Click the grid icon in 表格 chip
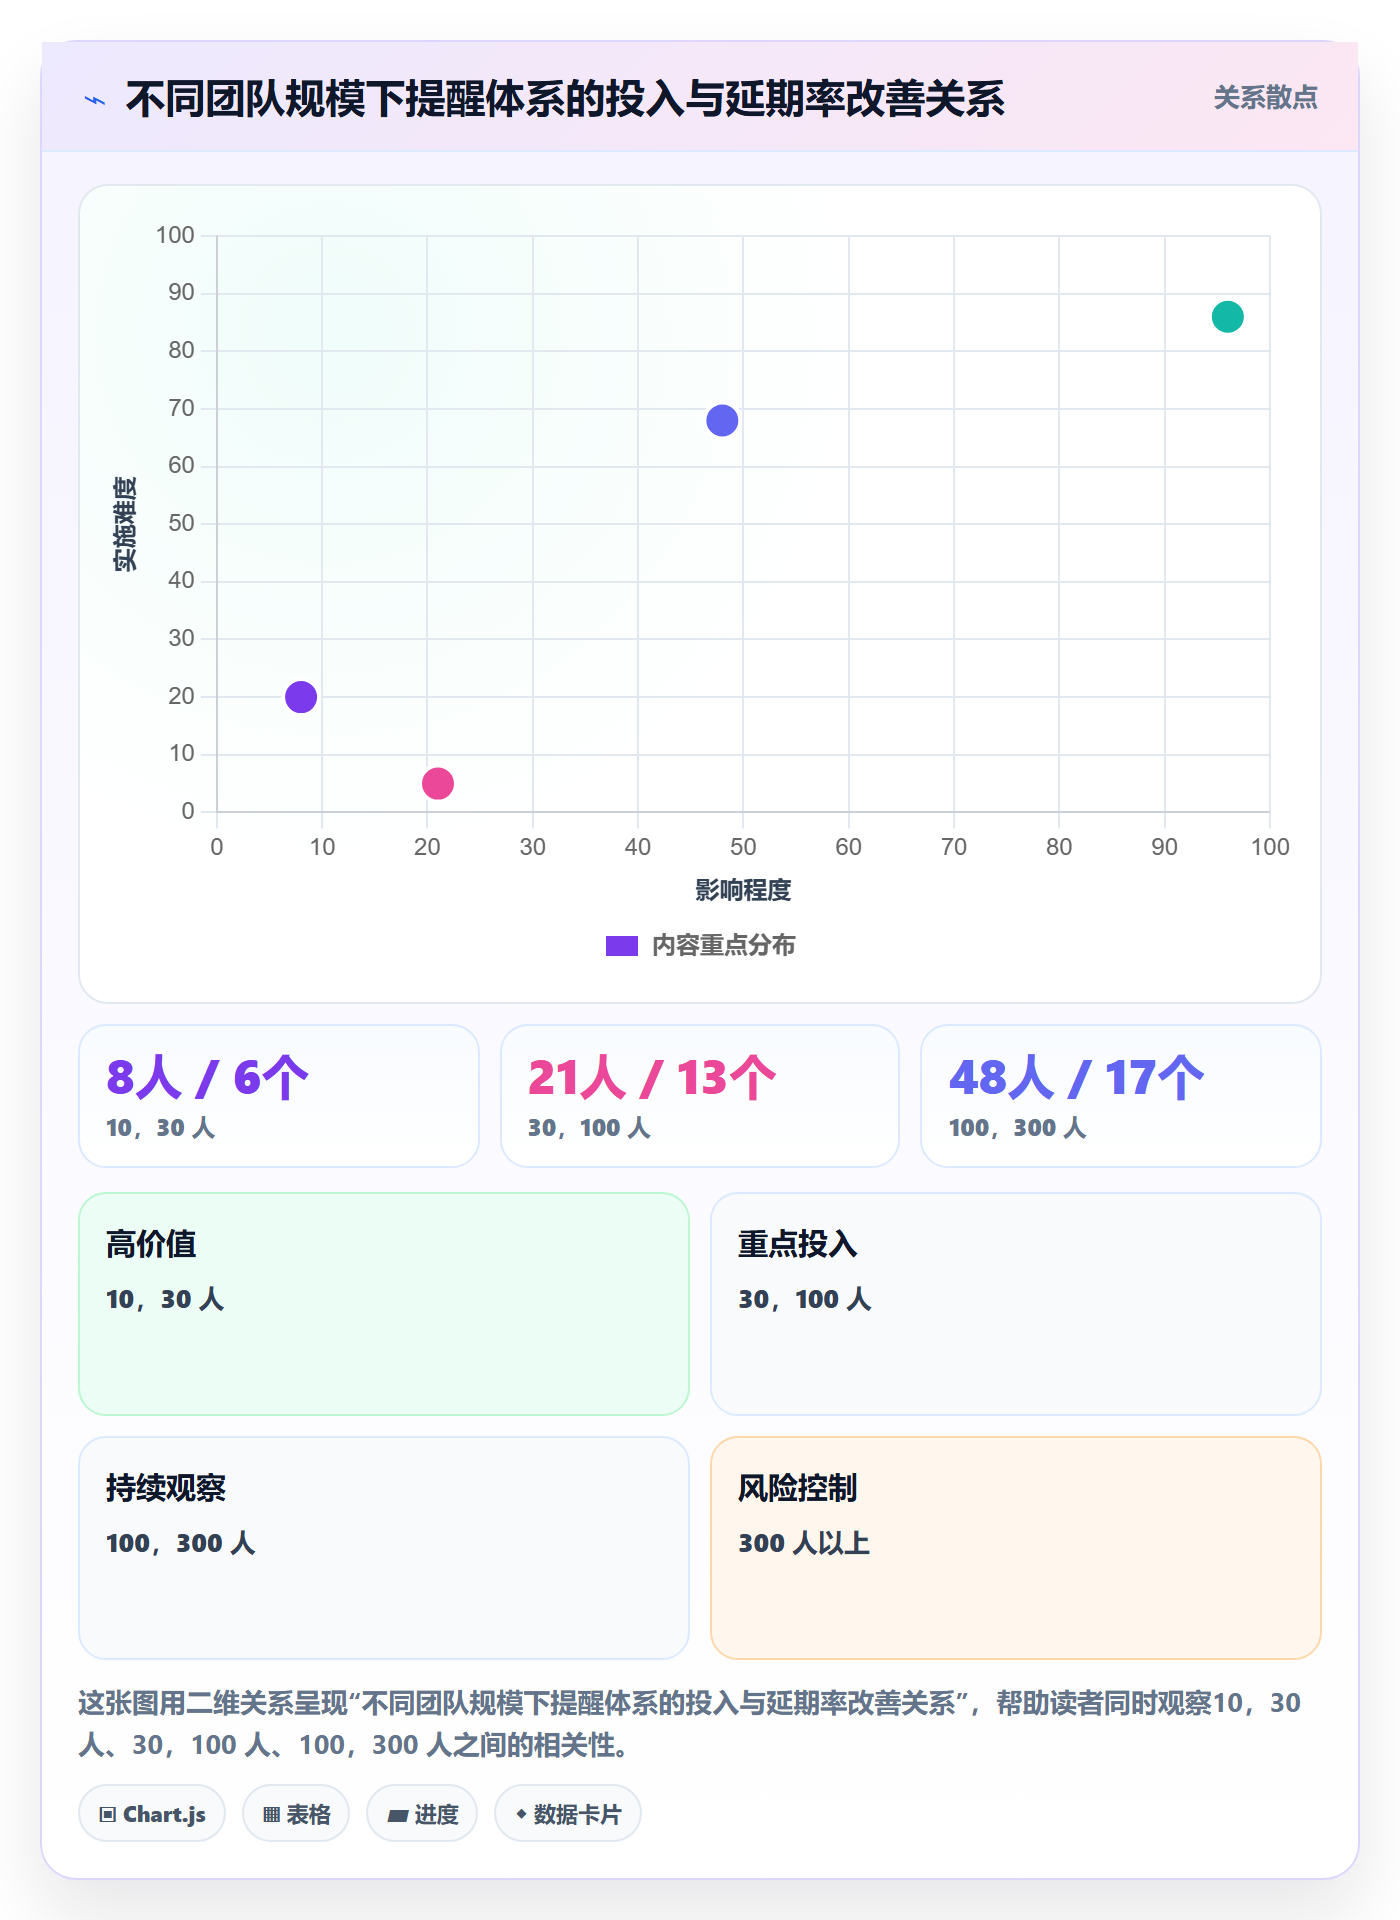Viewport: 1400px width, 1920px height. pyautogui.click(x=271, y=1815)
